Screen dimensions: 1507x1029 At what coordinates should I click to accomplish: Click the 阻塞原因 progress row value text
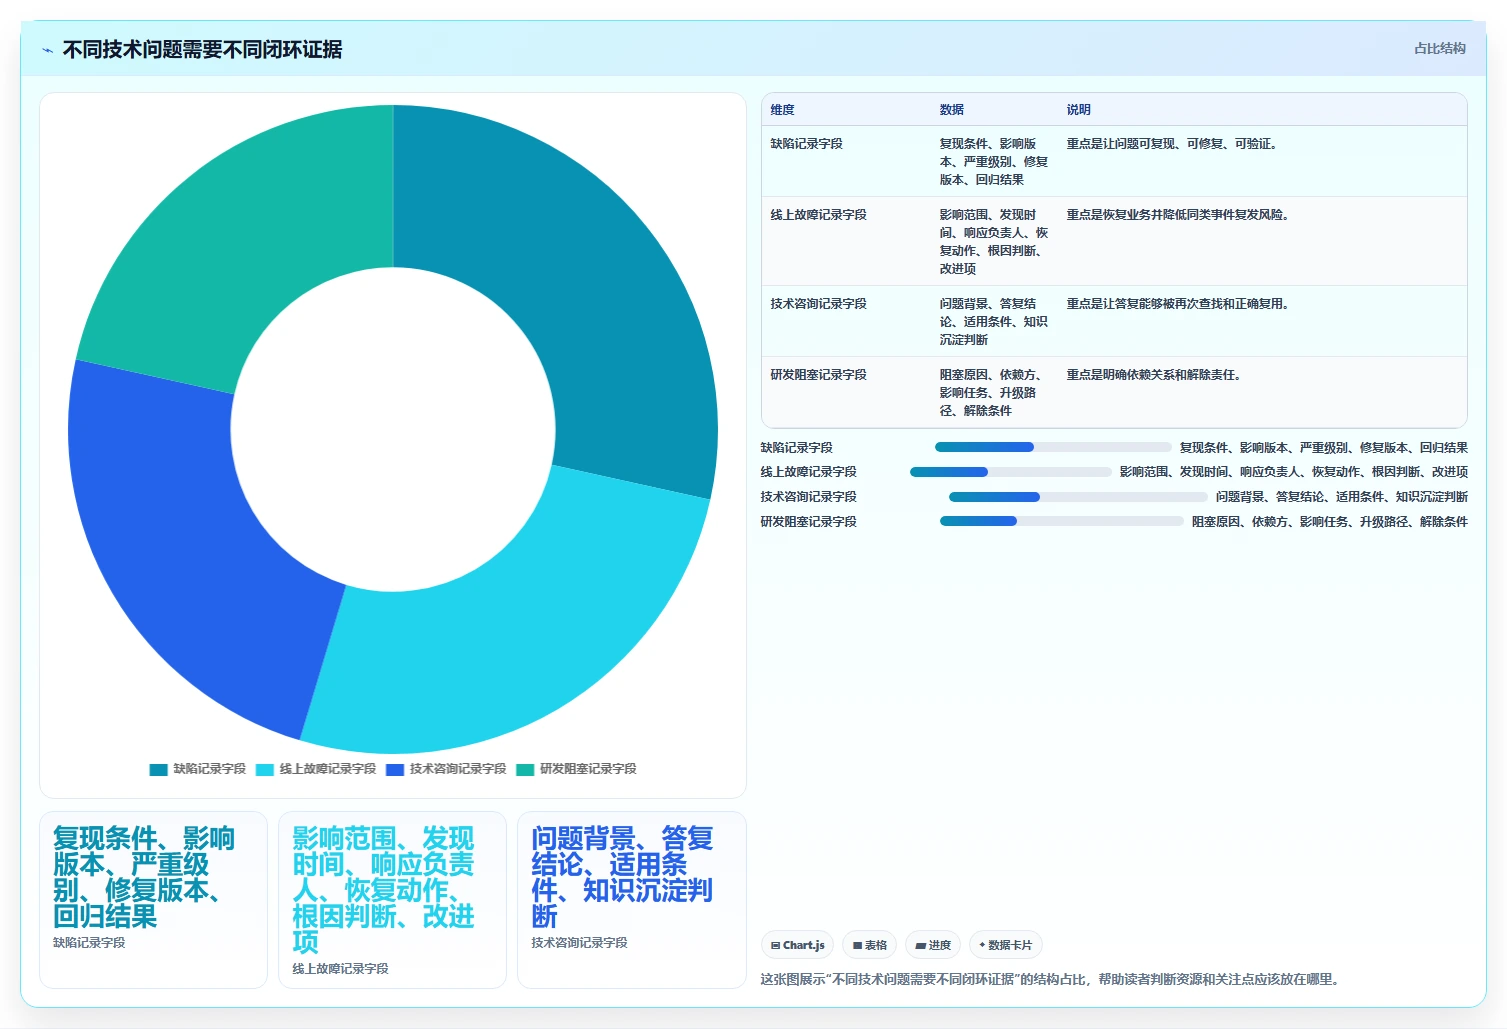[1330, 522]
